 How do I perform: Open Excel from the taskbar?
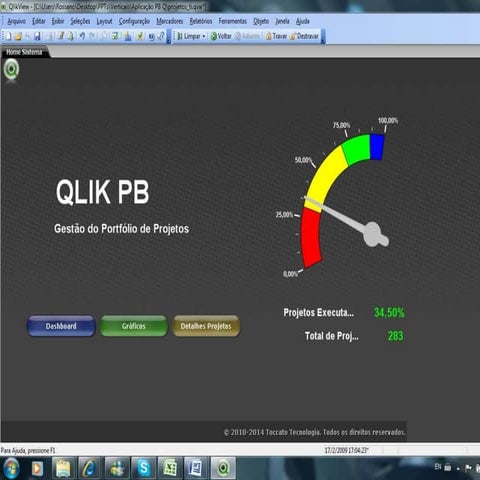click(170, 468)
